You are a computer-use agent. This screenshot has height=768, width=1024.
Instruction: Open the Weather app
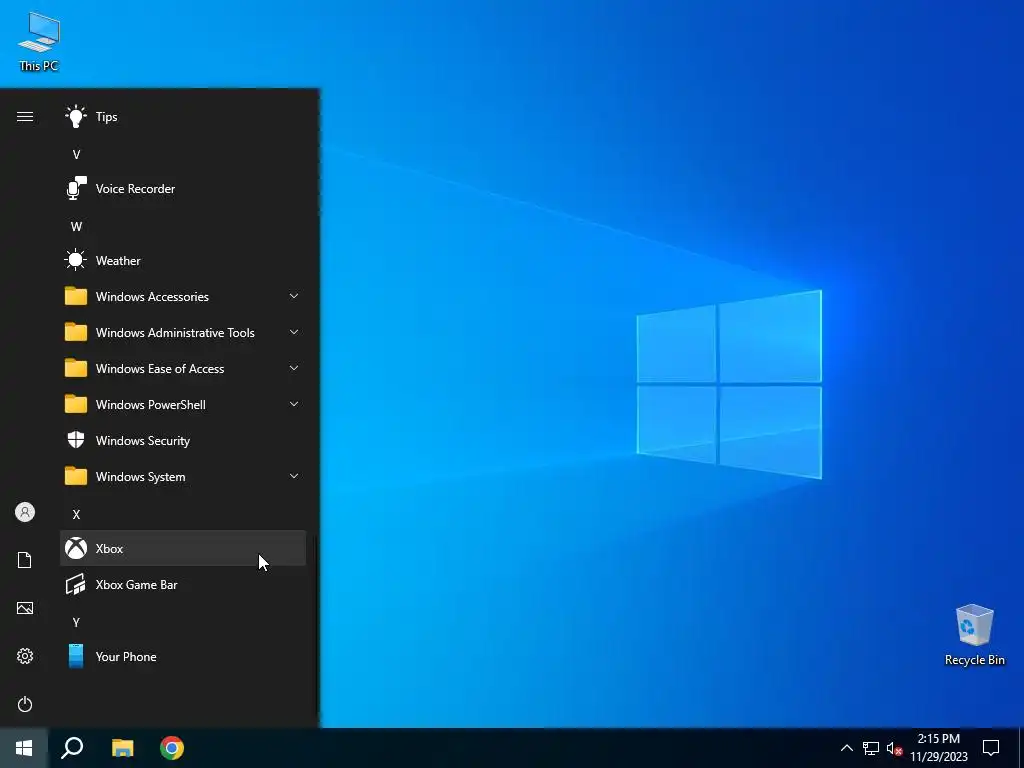[x=183, y=261]
